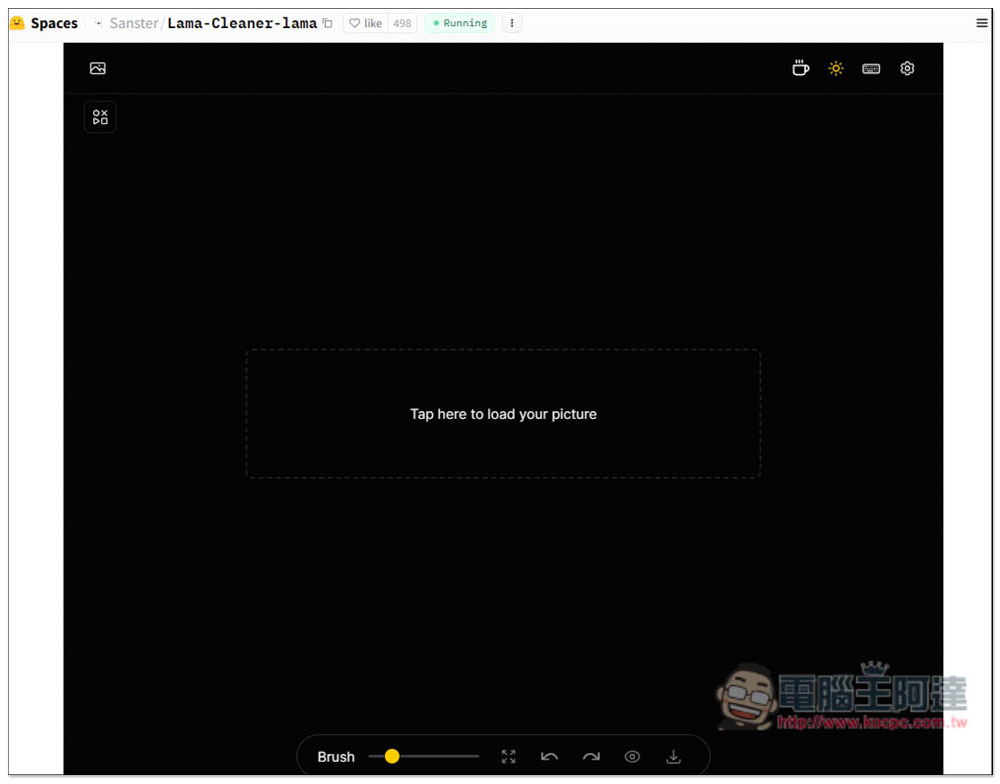The height and width of the screenshot is (784, 1000).
Task: Expand the hamburger menu at top right
Action: click(982, 23)
